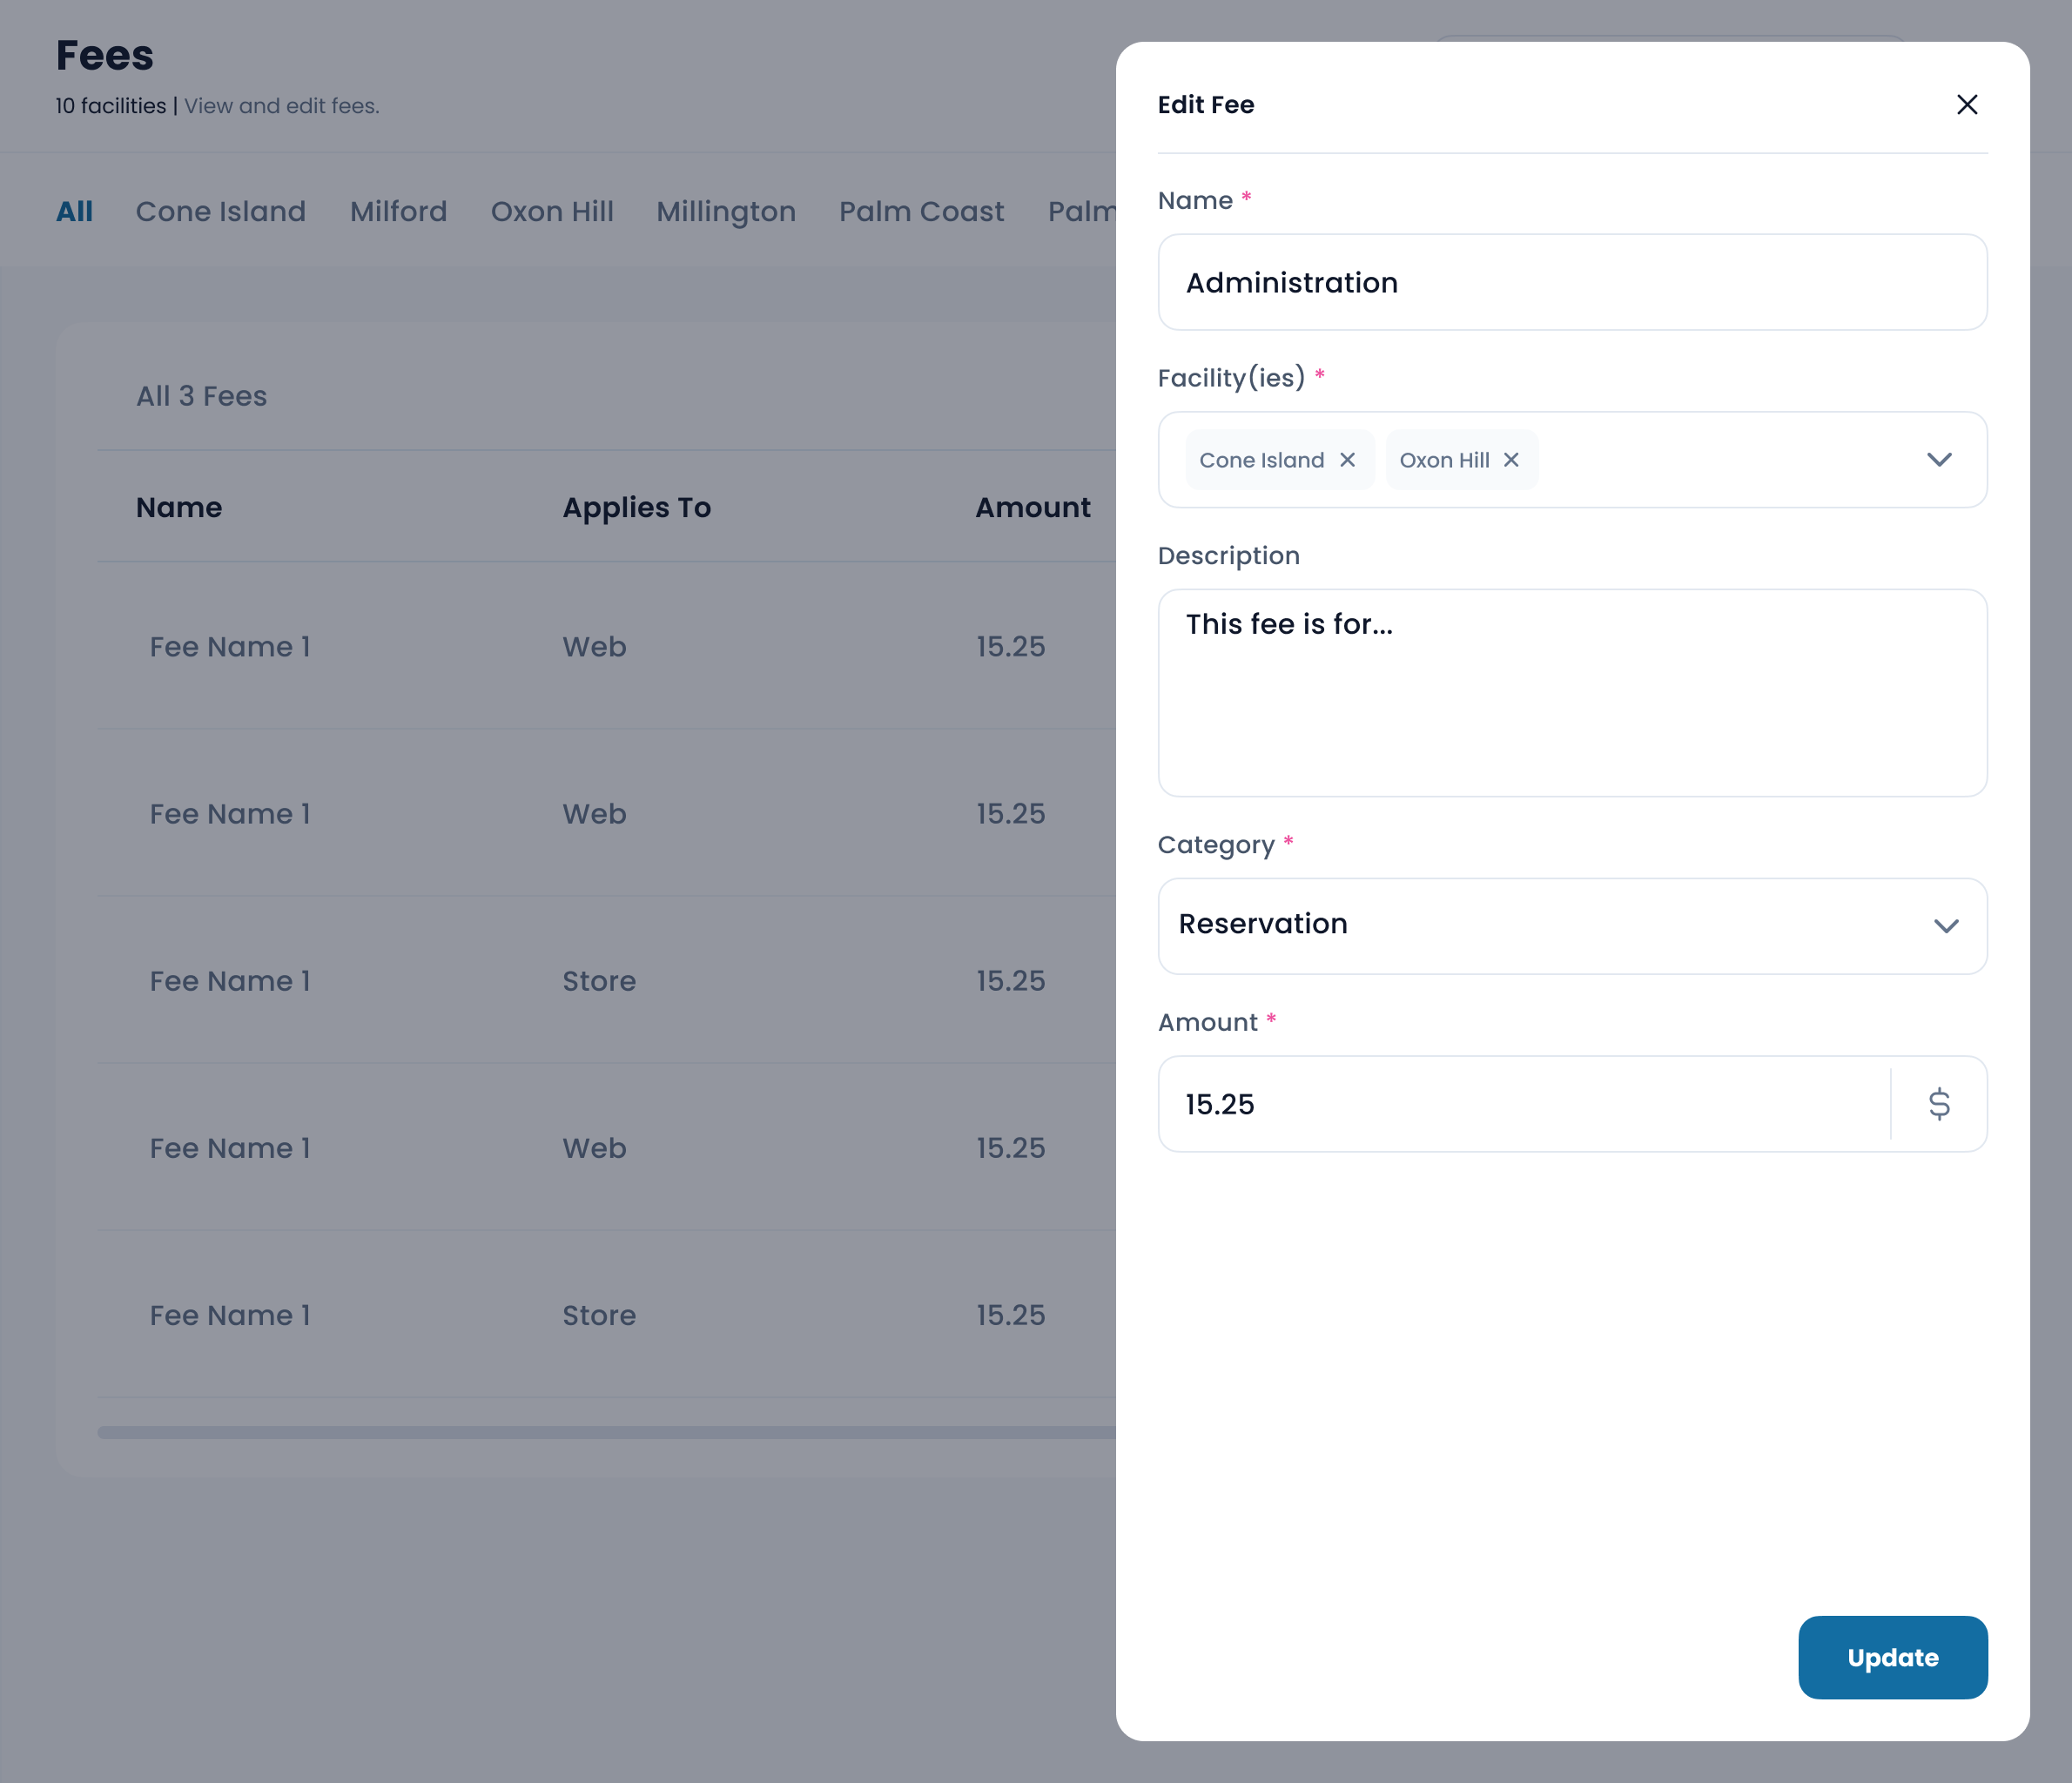
Task: Close the Edit Fee panel
Action: tap(1966, 105)
